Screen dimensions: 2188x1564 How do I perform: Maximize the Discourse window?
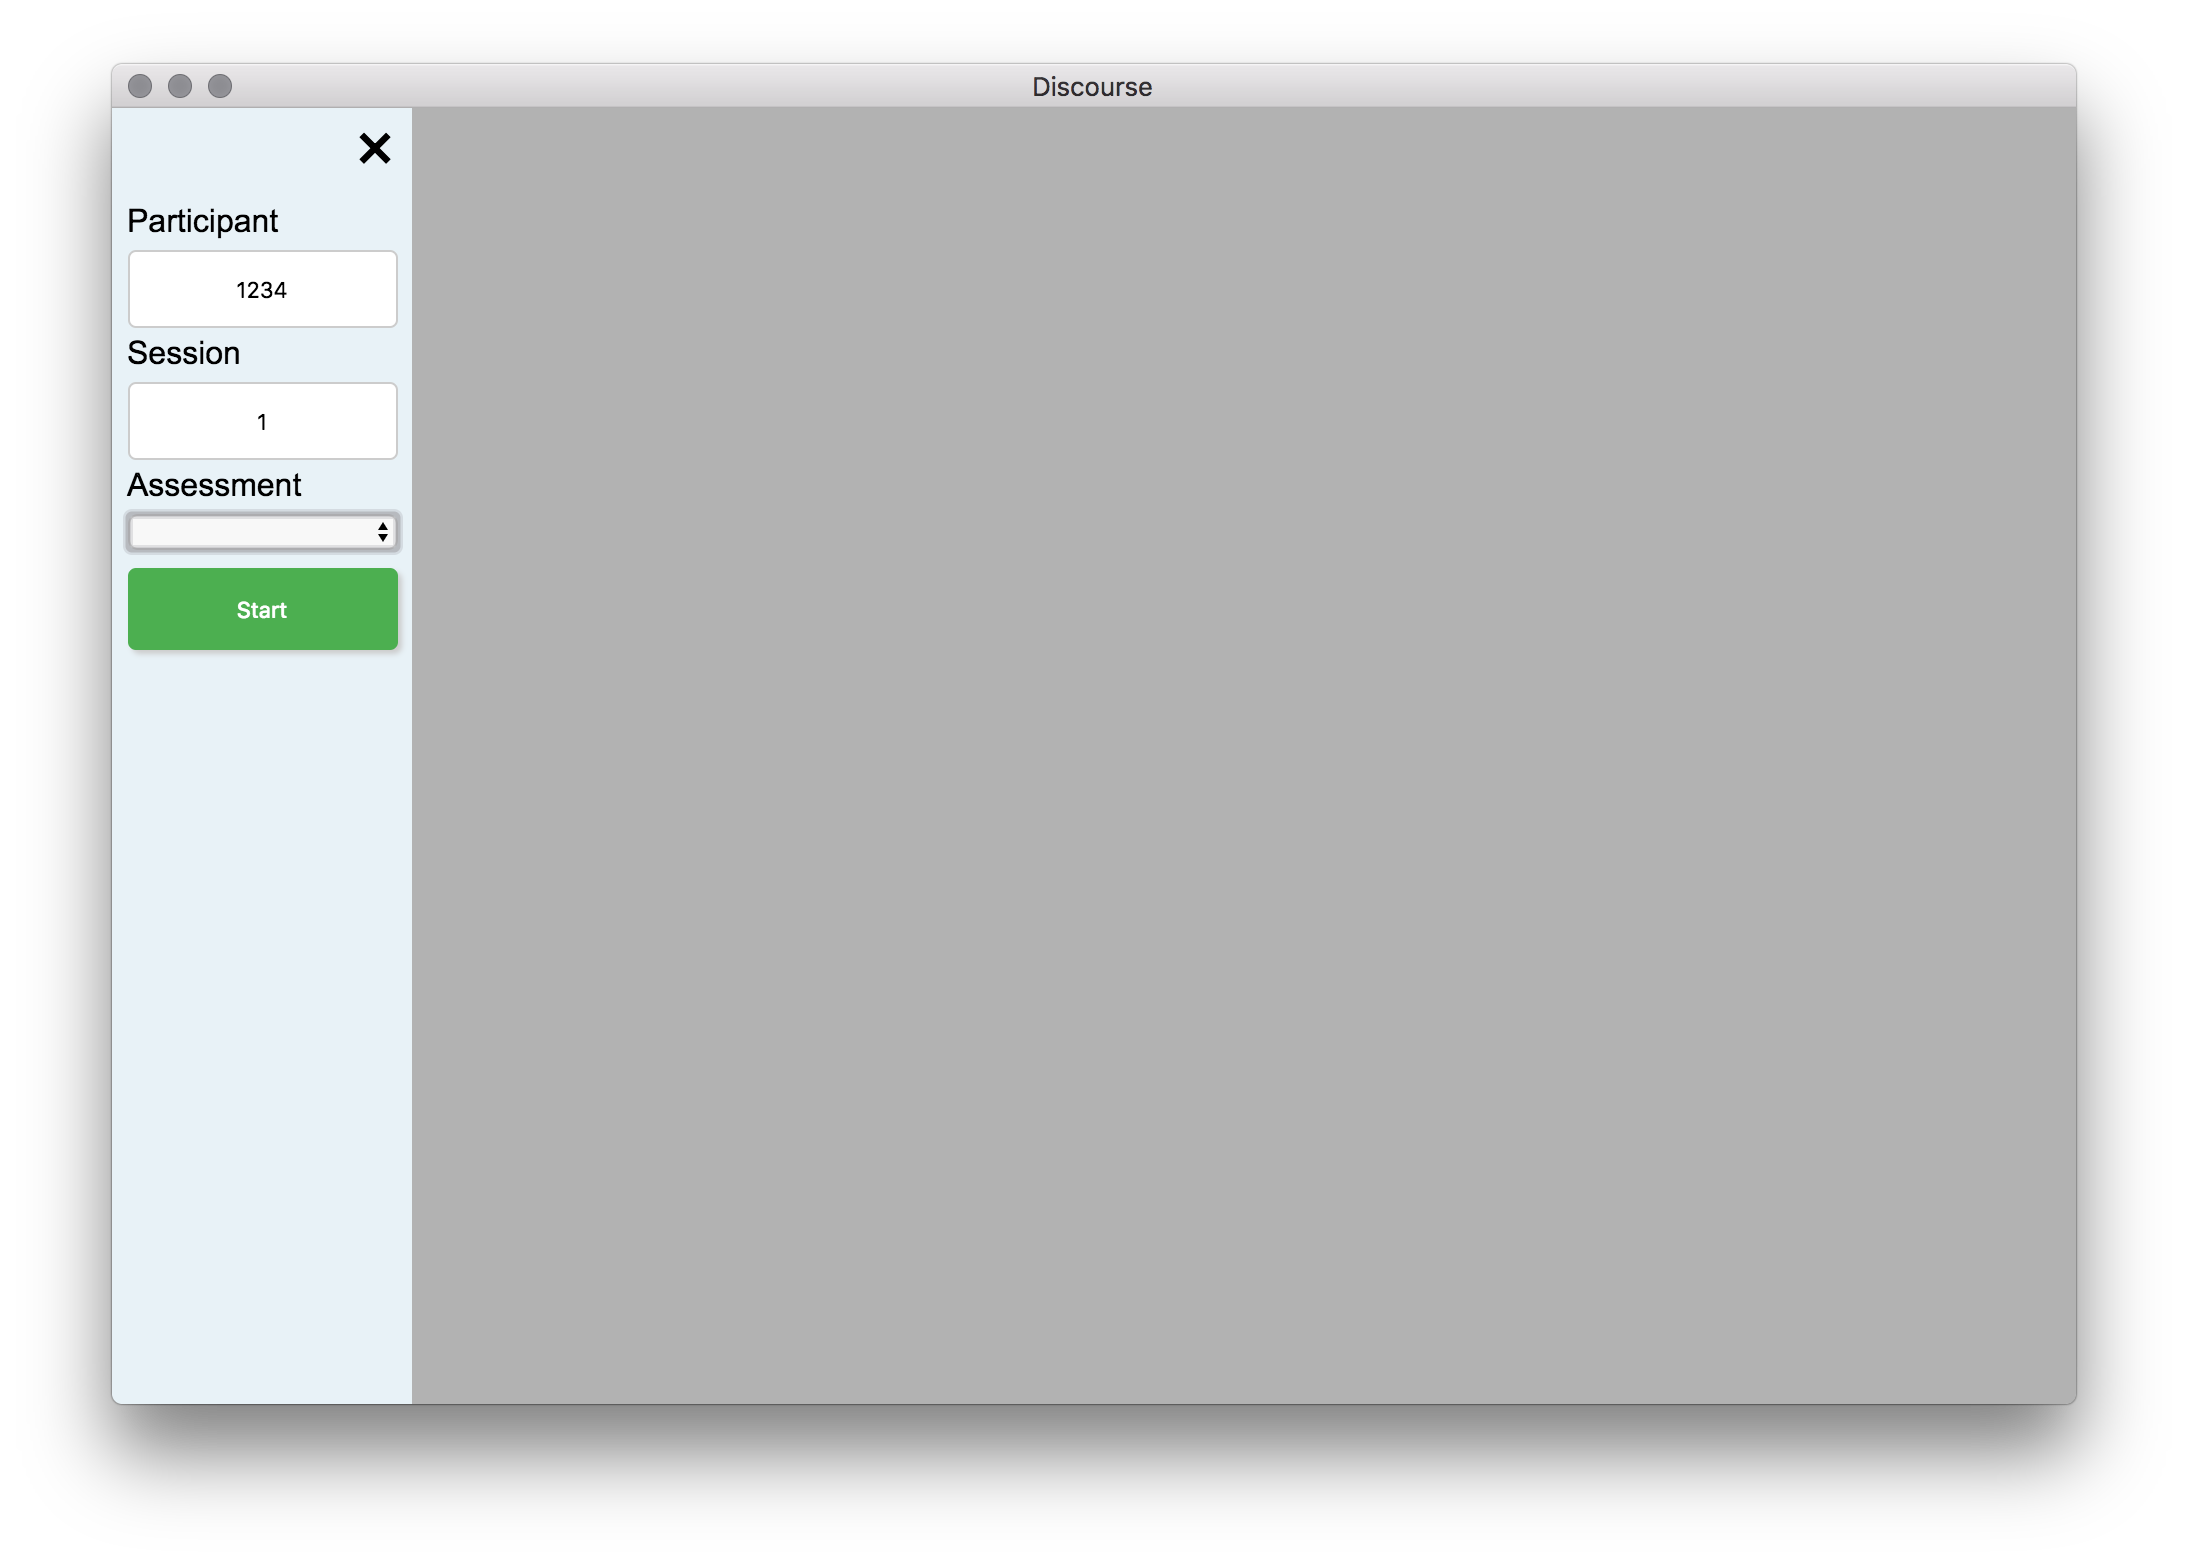[x=220, y=86]
